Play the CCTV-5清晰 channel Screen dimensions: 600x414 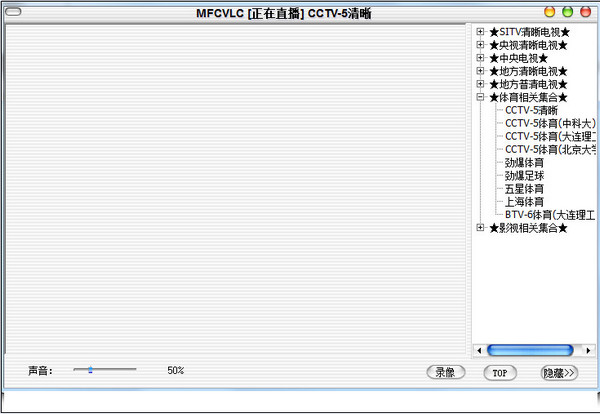click(x=531, y=110)
